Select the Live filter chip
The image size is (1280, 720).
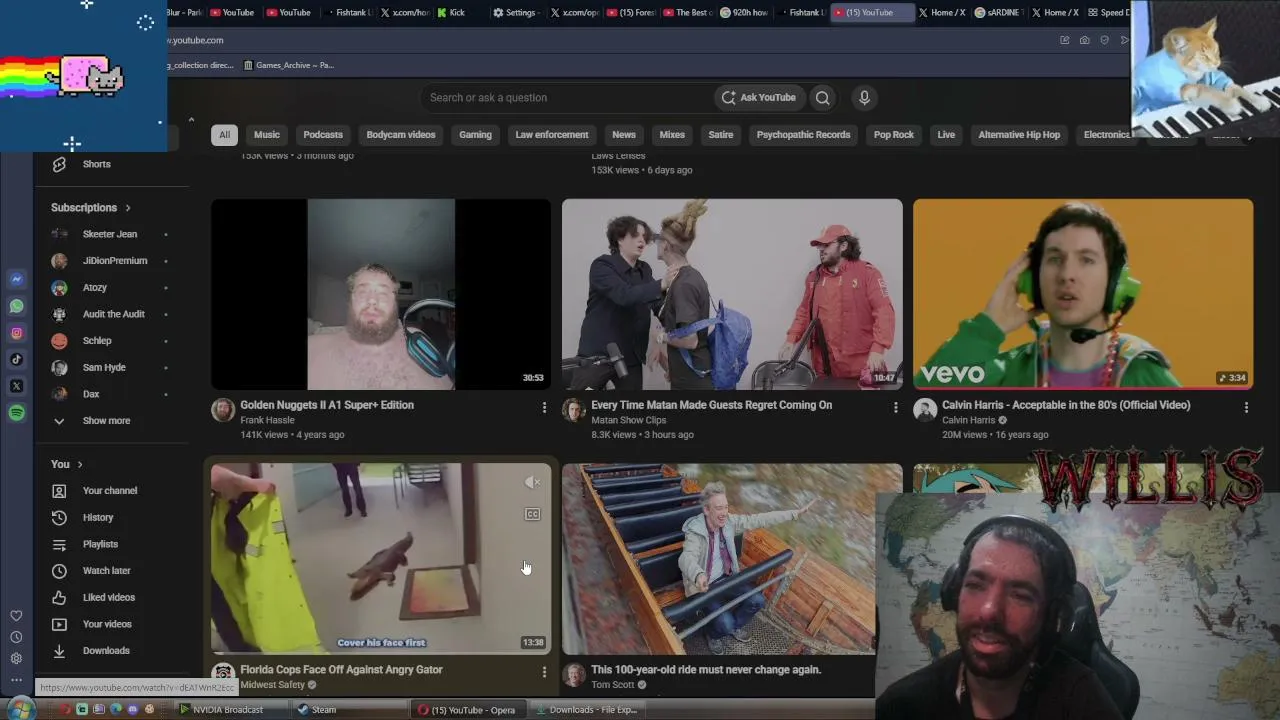click(946, 135)
